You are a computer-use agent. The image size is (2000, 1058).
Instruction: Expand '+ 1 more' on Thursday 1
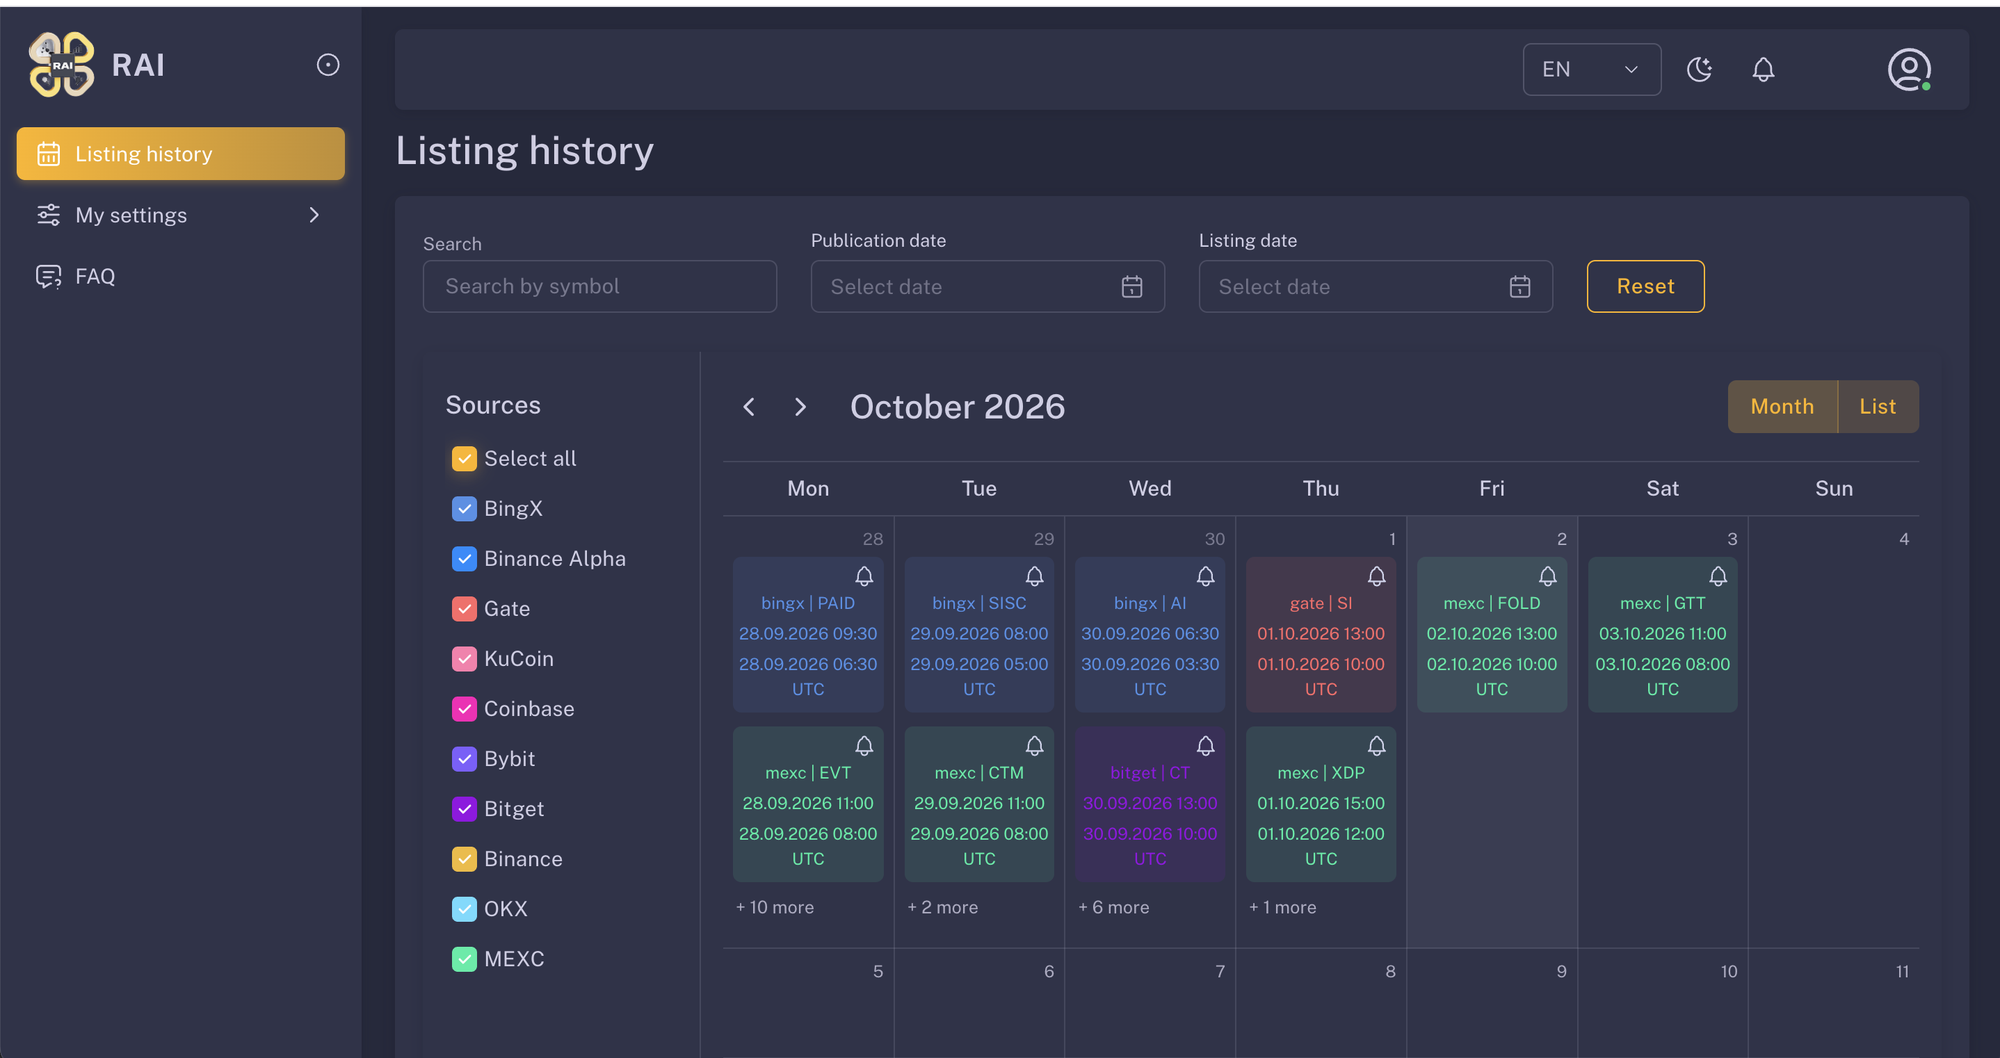coord(1283,907)
